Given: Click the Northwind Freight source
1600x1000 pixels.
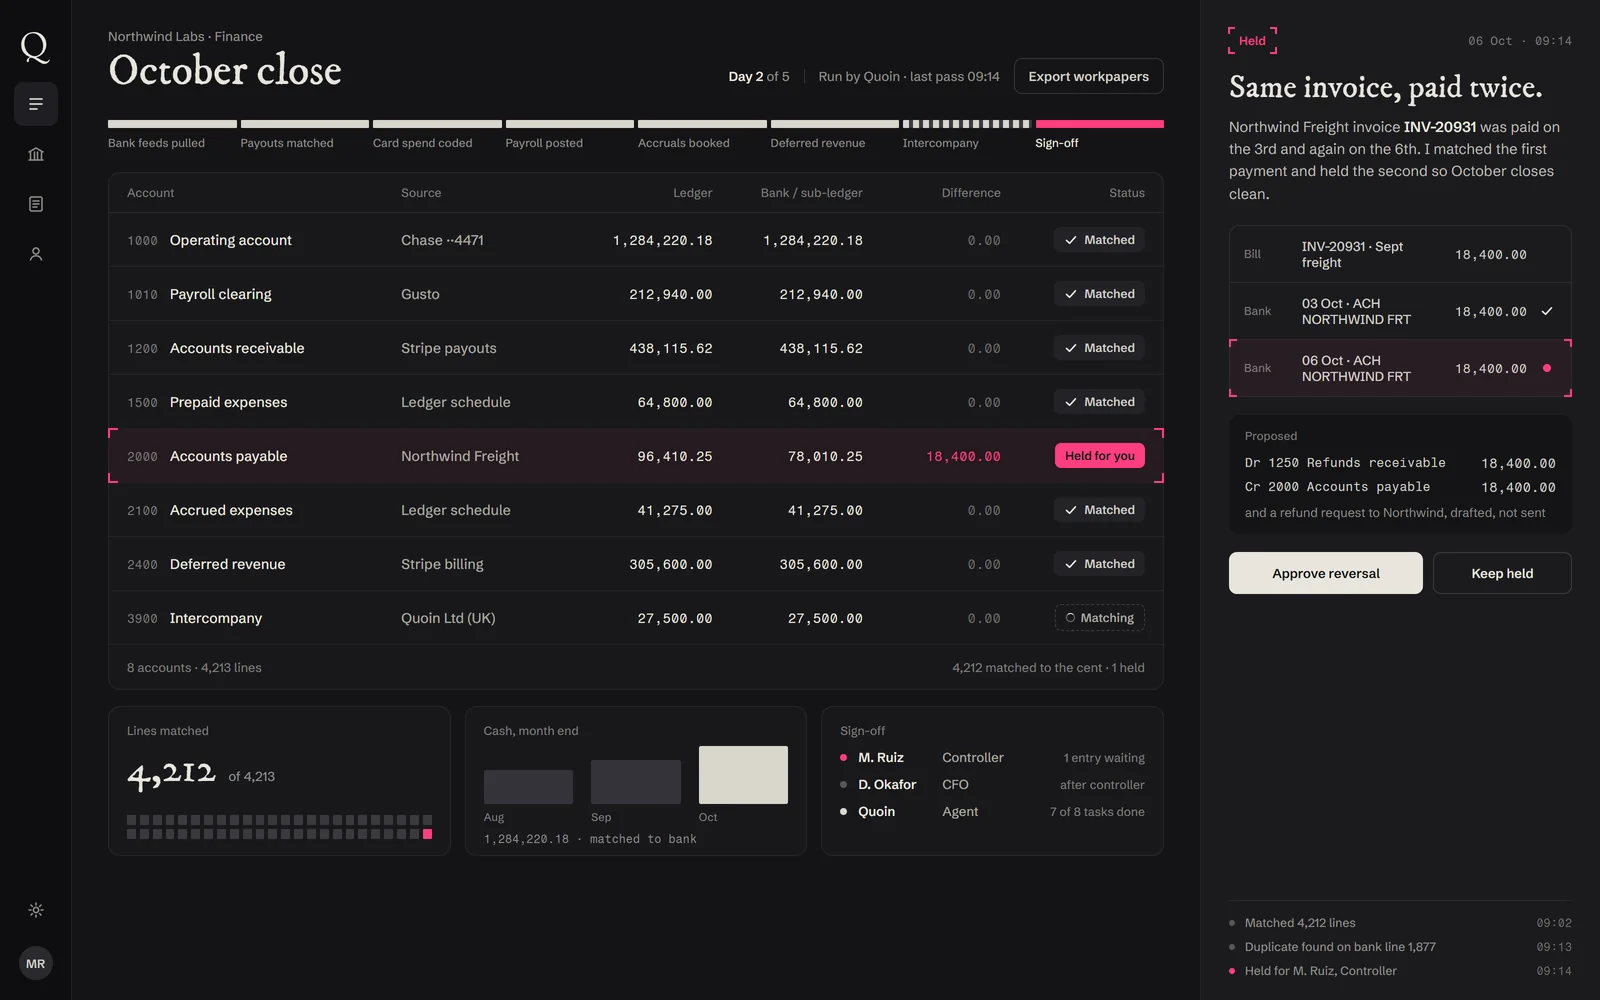Looking at the screenshot, I should pyautogui.click(x=460, y=456).
